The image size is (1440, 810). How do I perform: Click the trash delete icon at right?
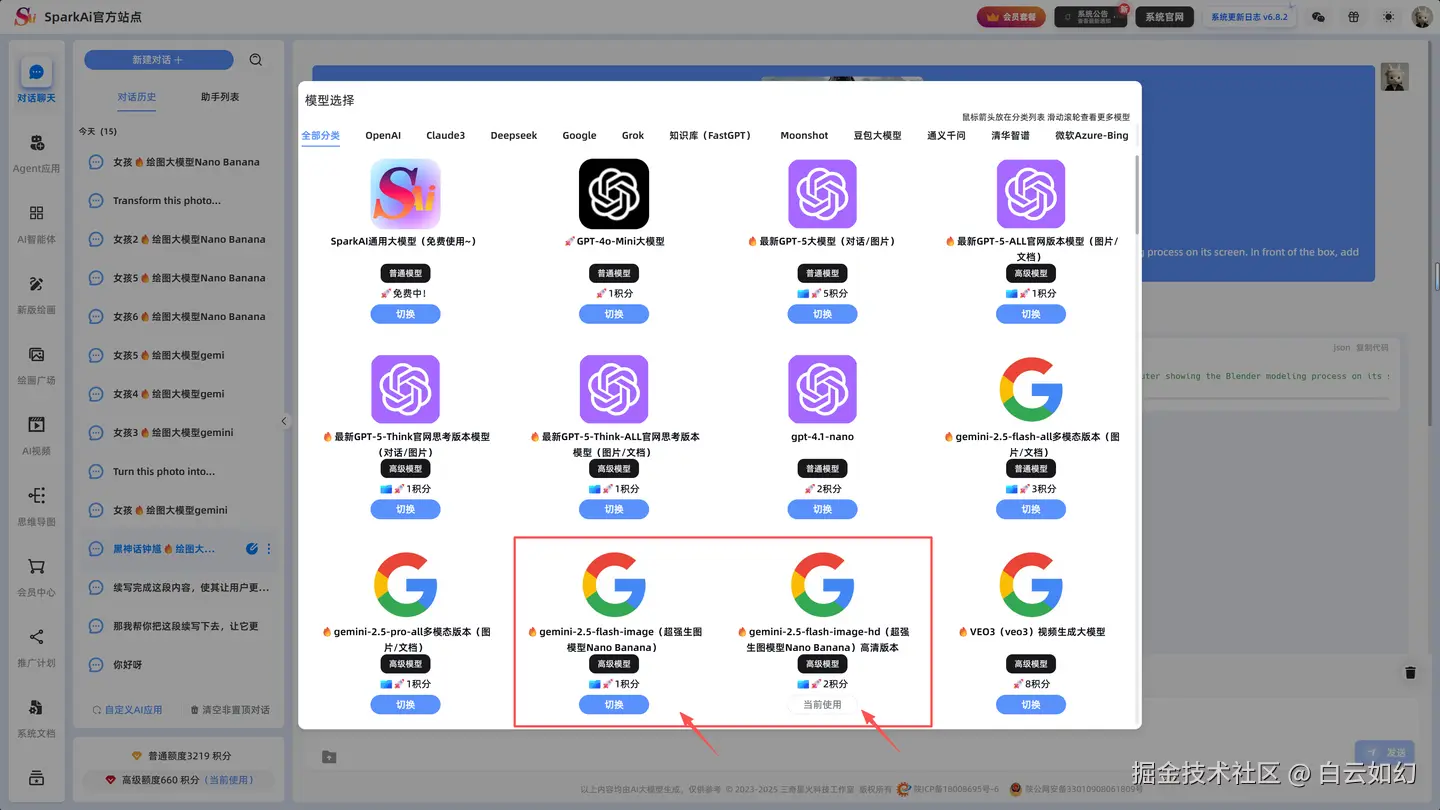tap(1410, 673)
